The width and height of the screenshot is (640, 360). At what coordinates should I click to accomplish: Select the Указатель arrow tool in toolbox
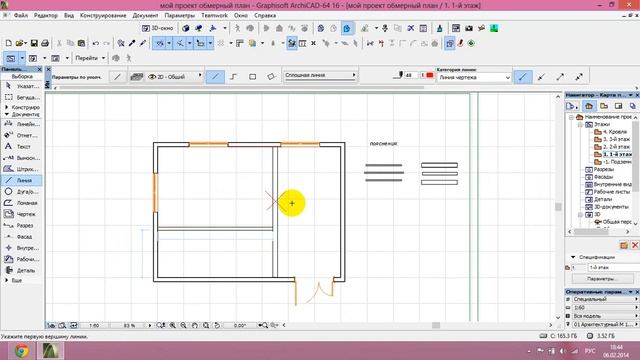tap(22, 86)
